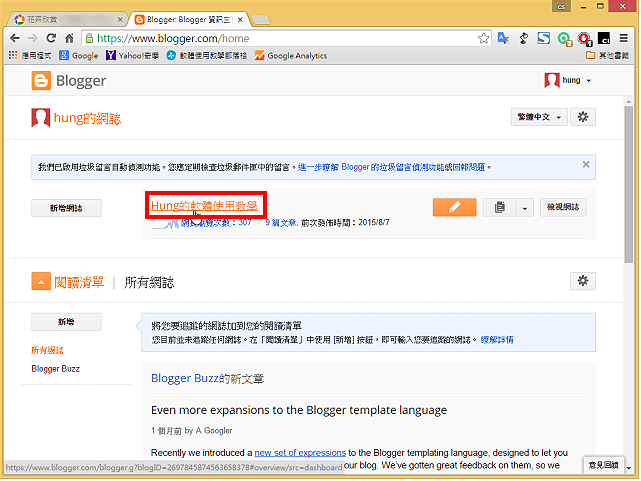
Task: Open the language dropdown 繁體中文
Action: click(x=539, y=117)
